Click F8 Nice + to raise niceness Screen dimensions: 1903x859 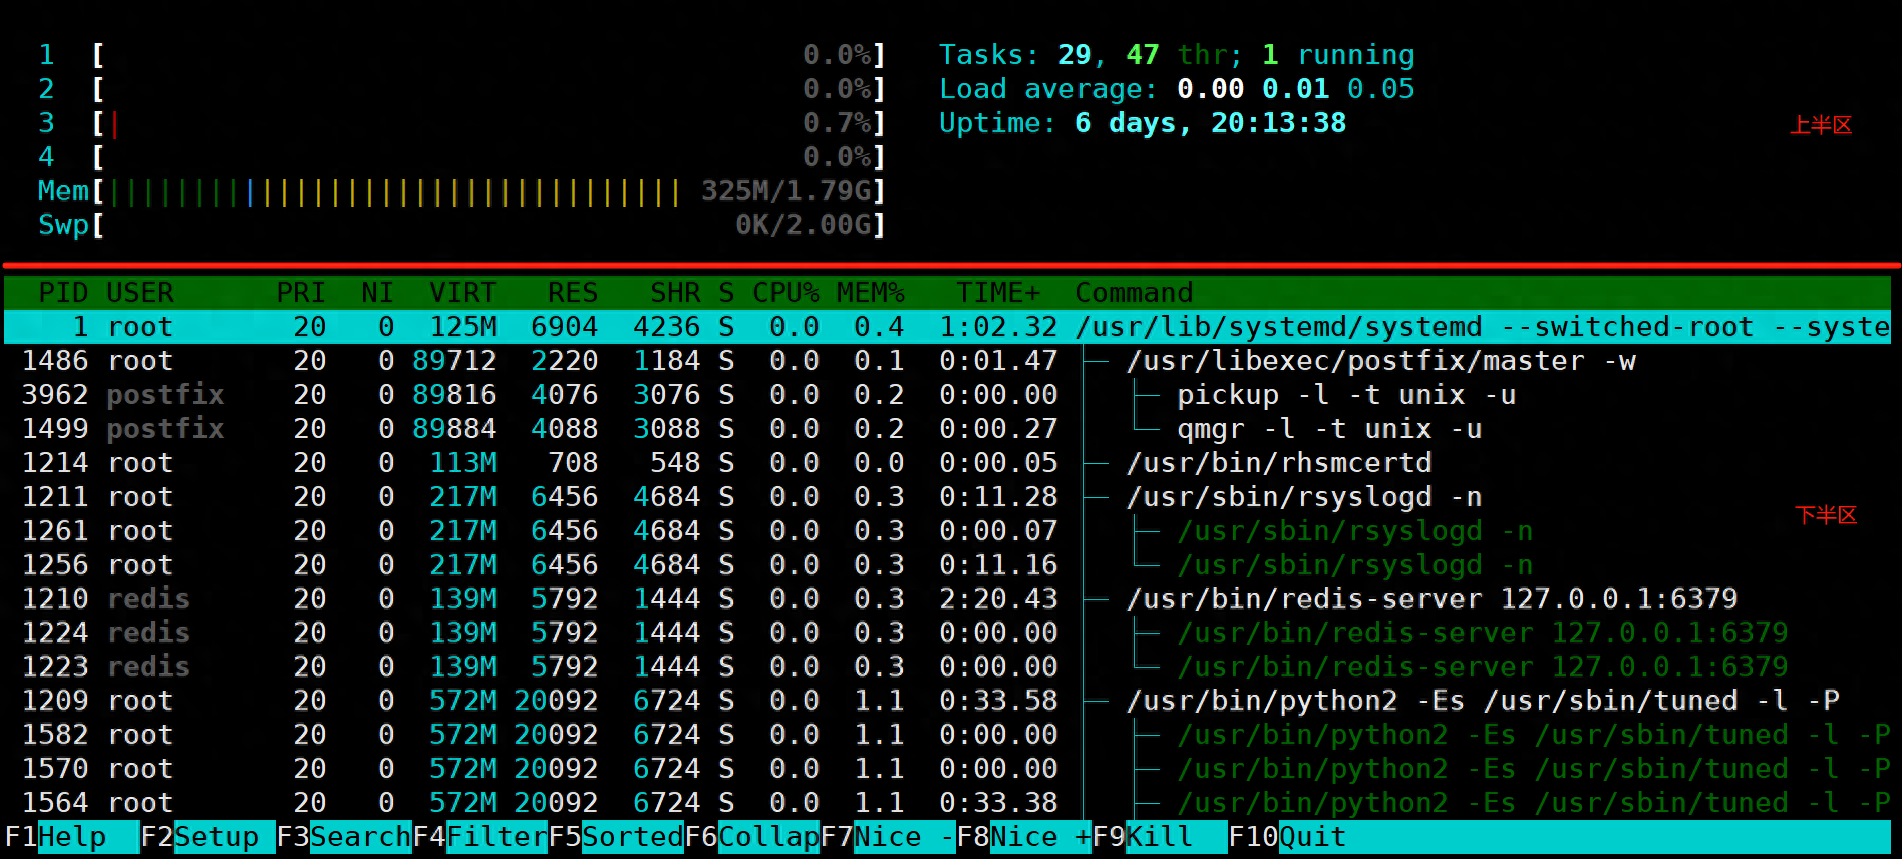point(1023,837)
